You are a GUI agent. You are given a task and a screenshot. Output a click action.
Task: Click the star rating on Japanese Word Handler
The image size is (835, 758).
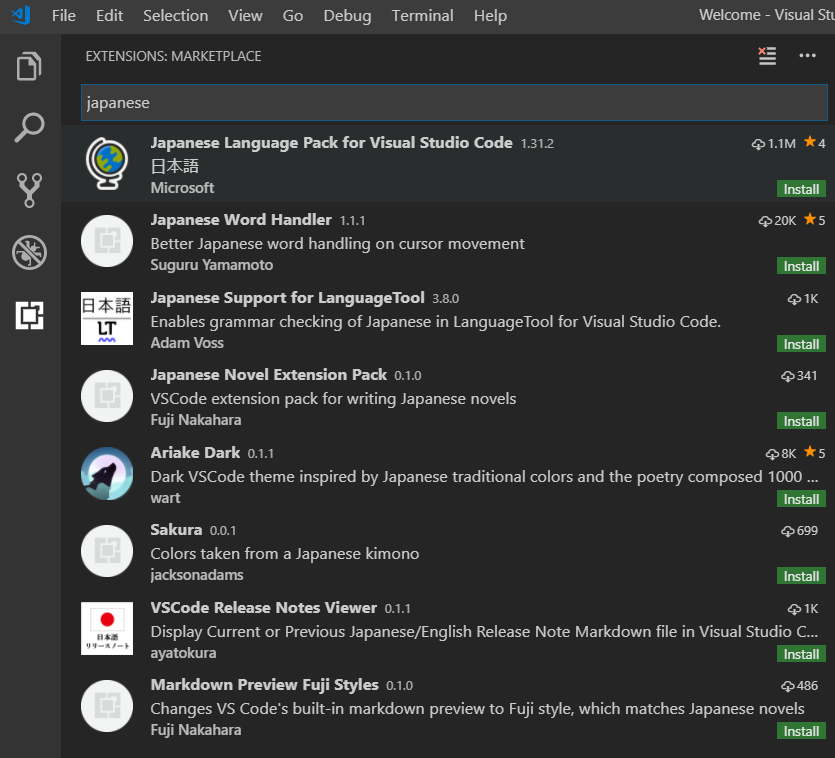815,219
